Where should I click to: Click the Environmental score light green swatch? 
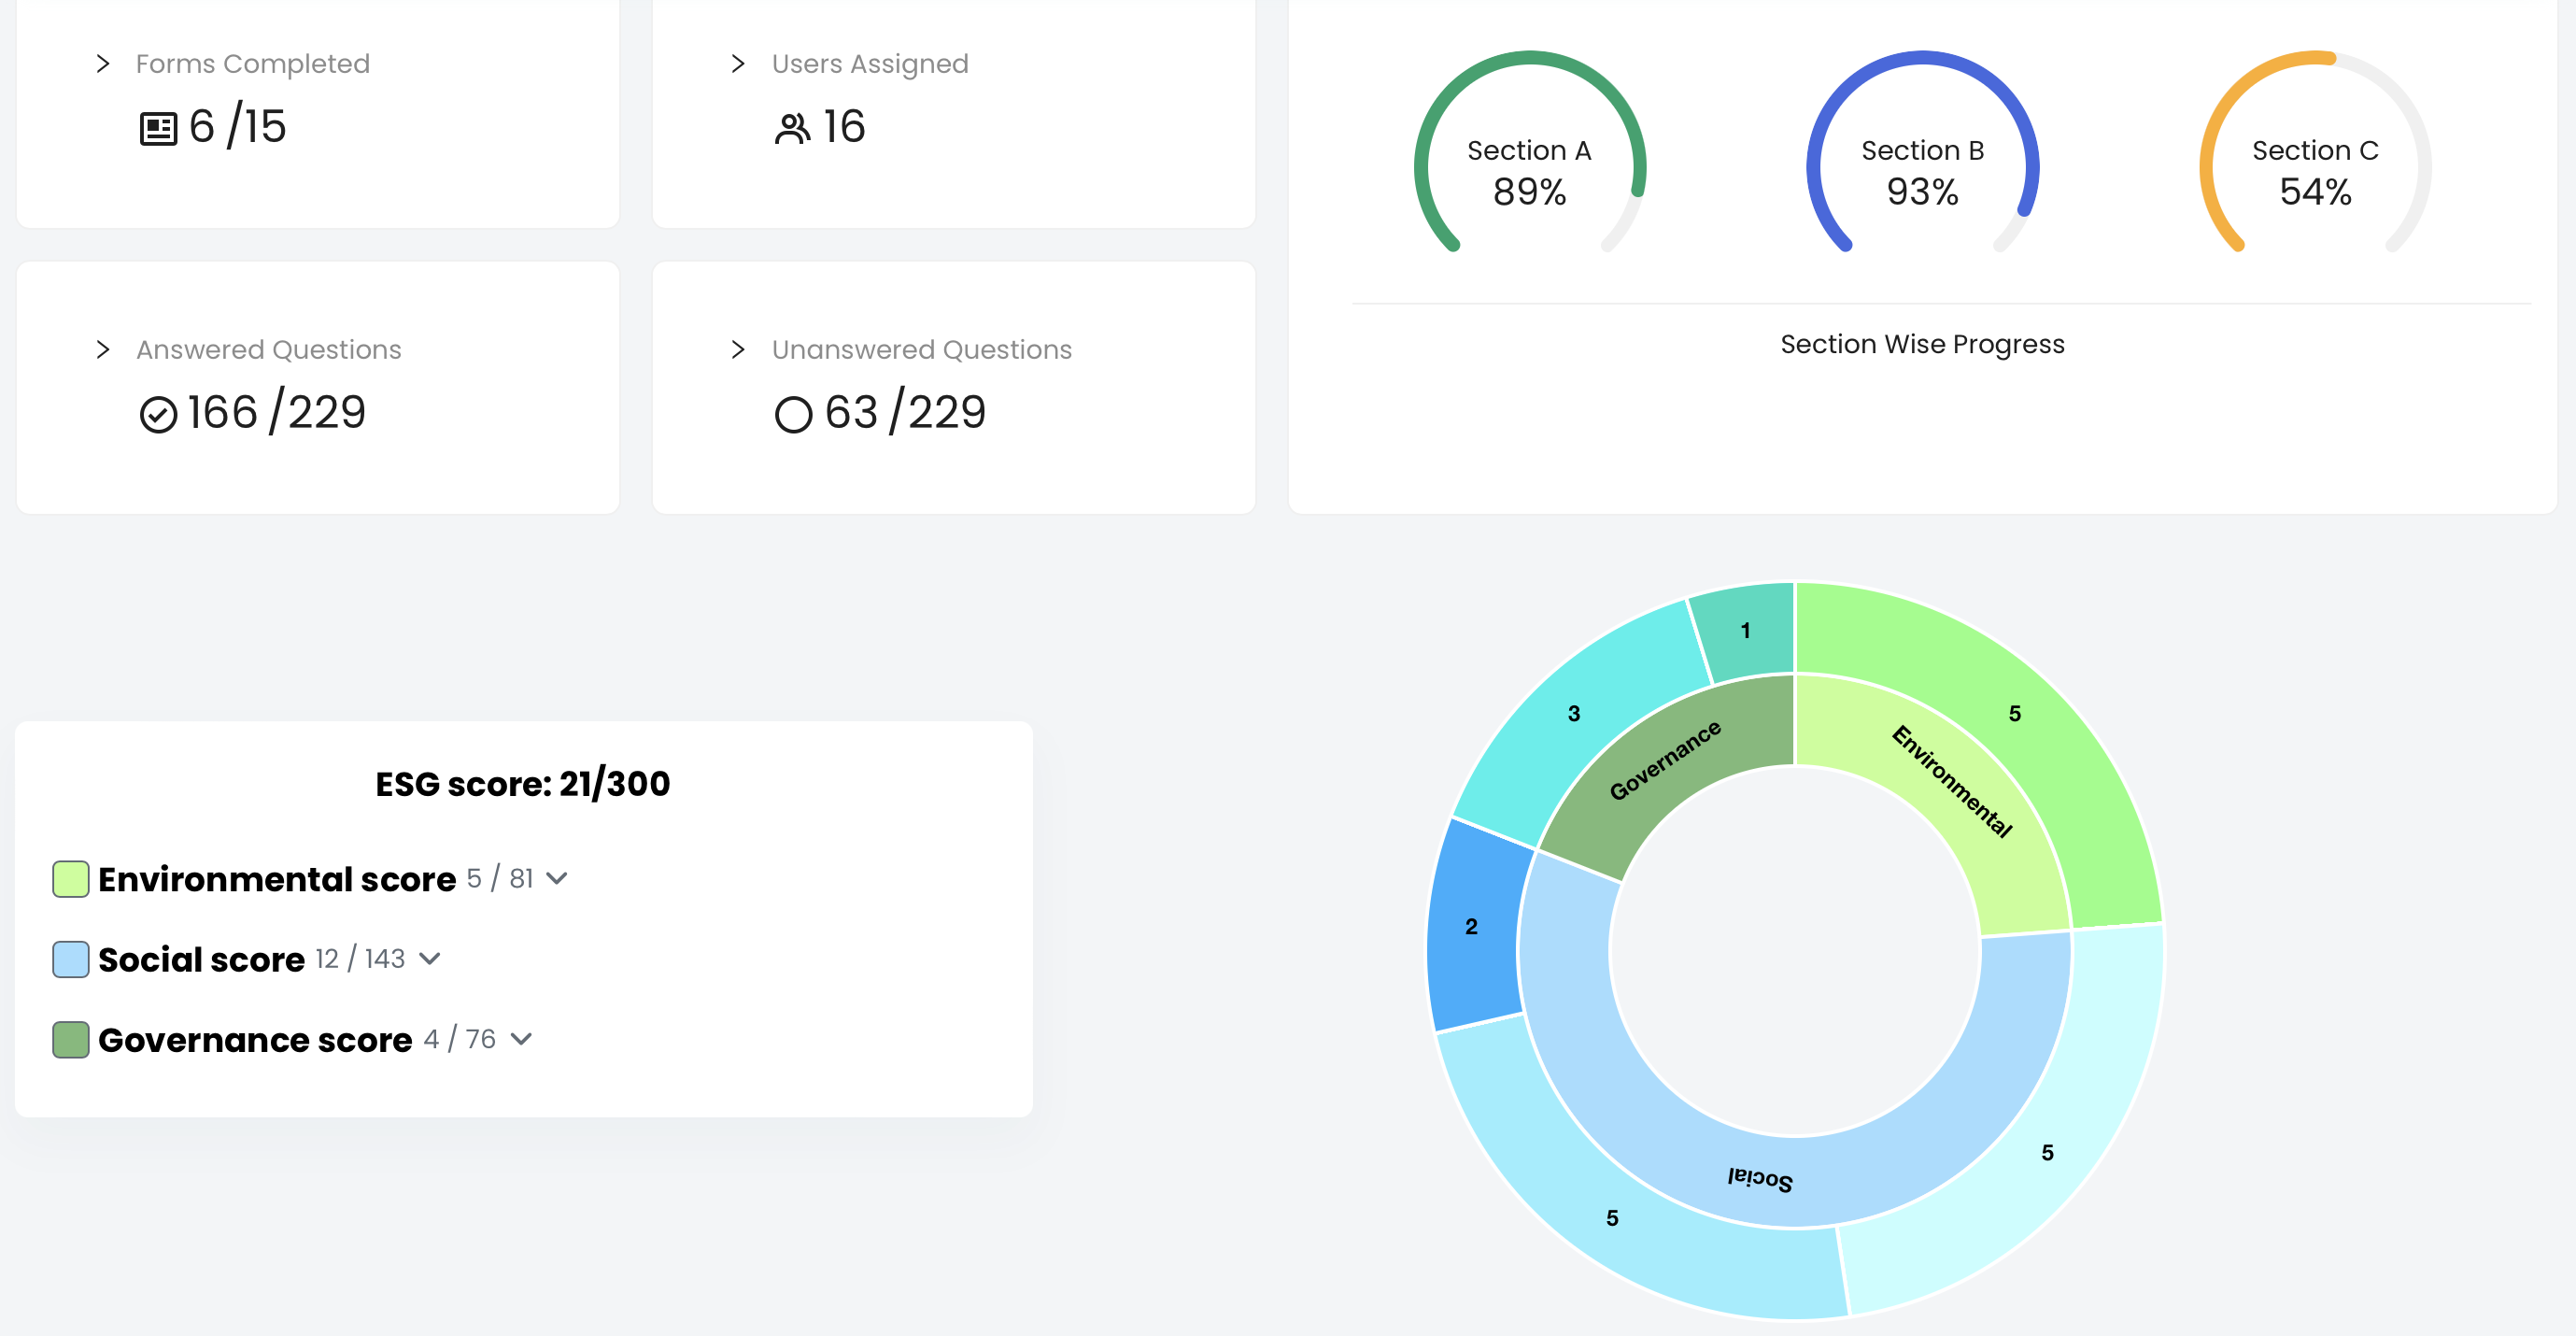tap(71, 879)
